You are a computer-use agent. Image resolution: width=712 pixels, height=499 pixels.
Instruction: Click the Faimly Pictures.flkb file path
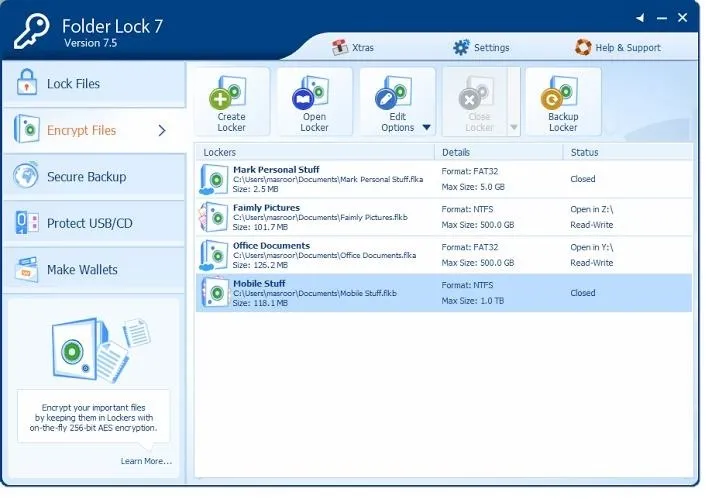pyautogui.click(x=320, y=217)
